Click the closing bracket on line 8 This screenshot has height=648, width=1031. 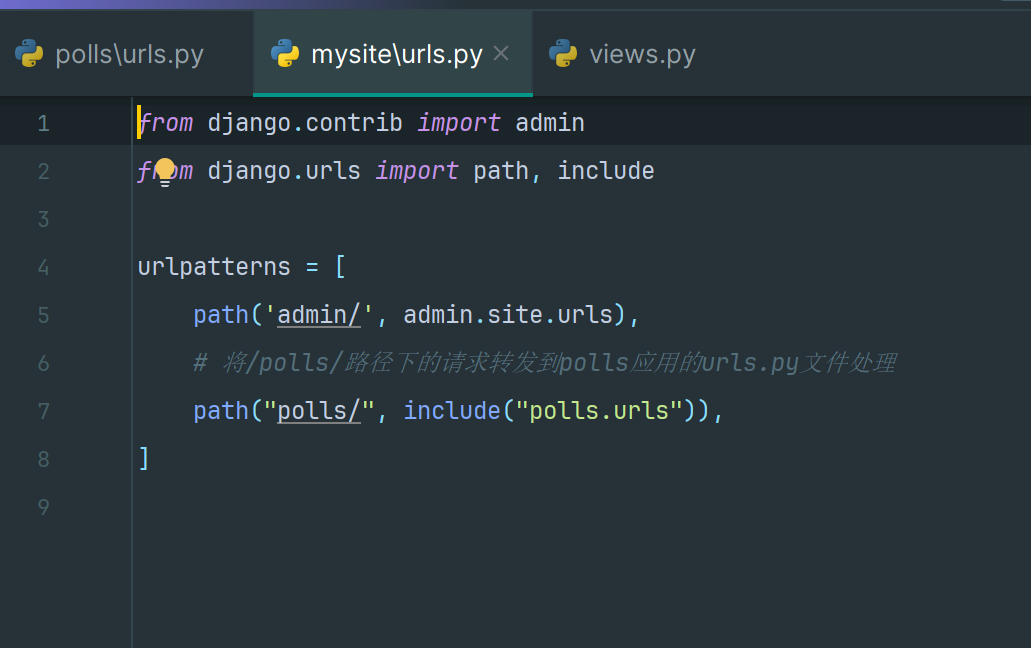click(x=144, y=459)
